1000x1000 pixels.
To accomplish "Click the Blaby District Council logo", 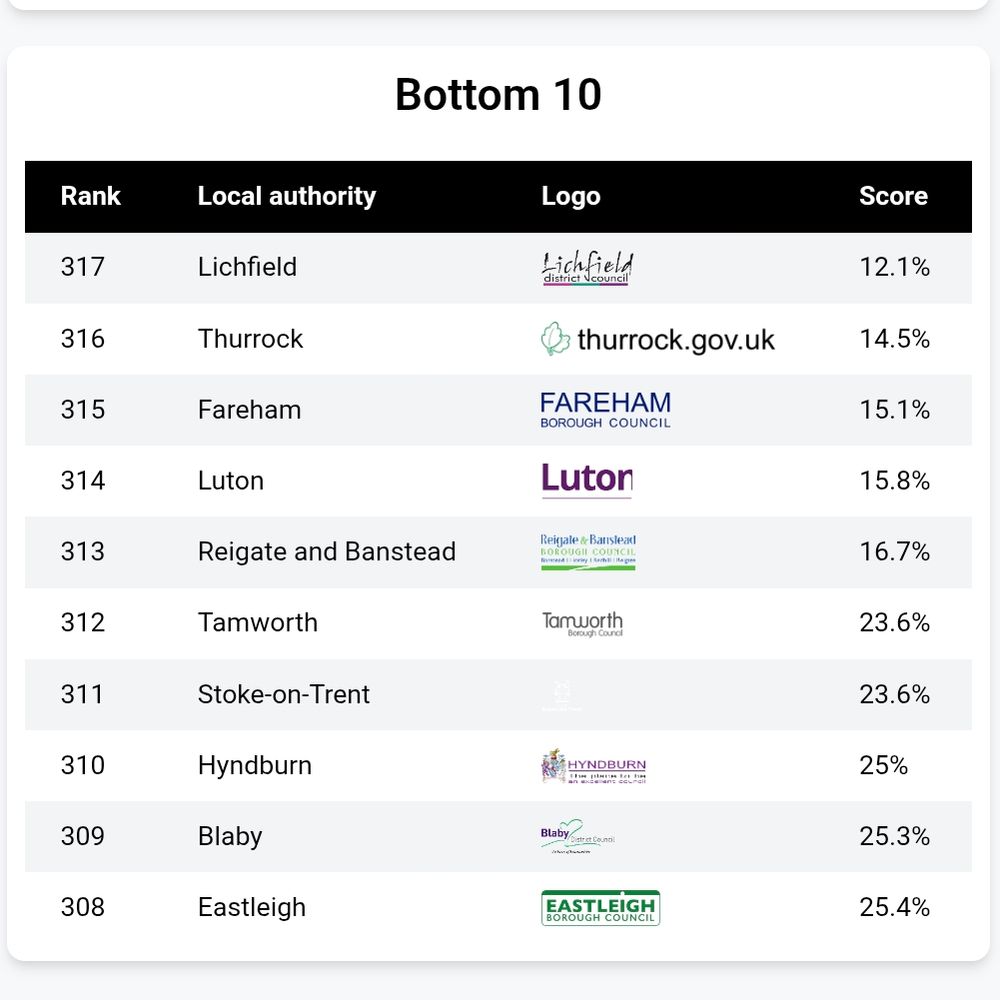I will [x=578, y=836].
